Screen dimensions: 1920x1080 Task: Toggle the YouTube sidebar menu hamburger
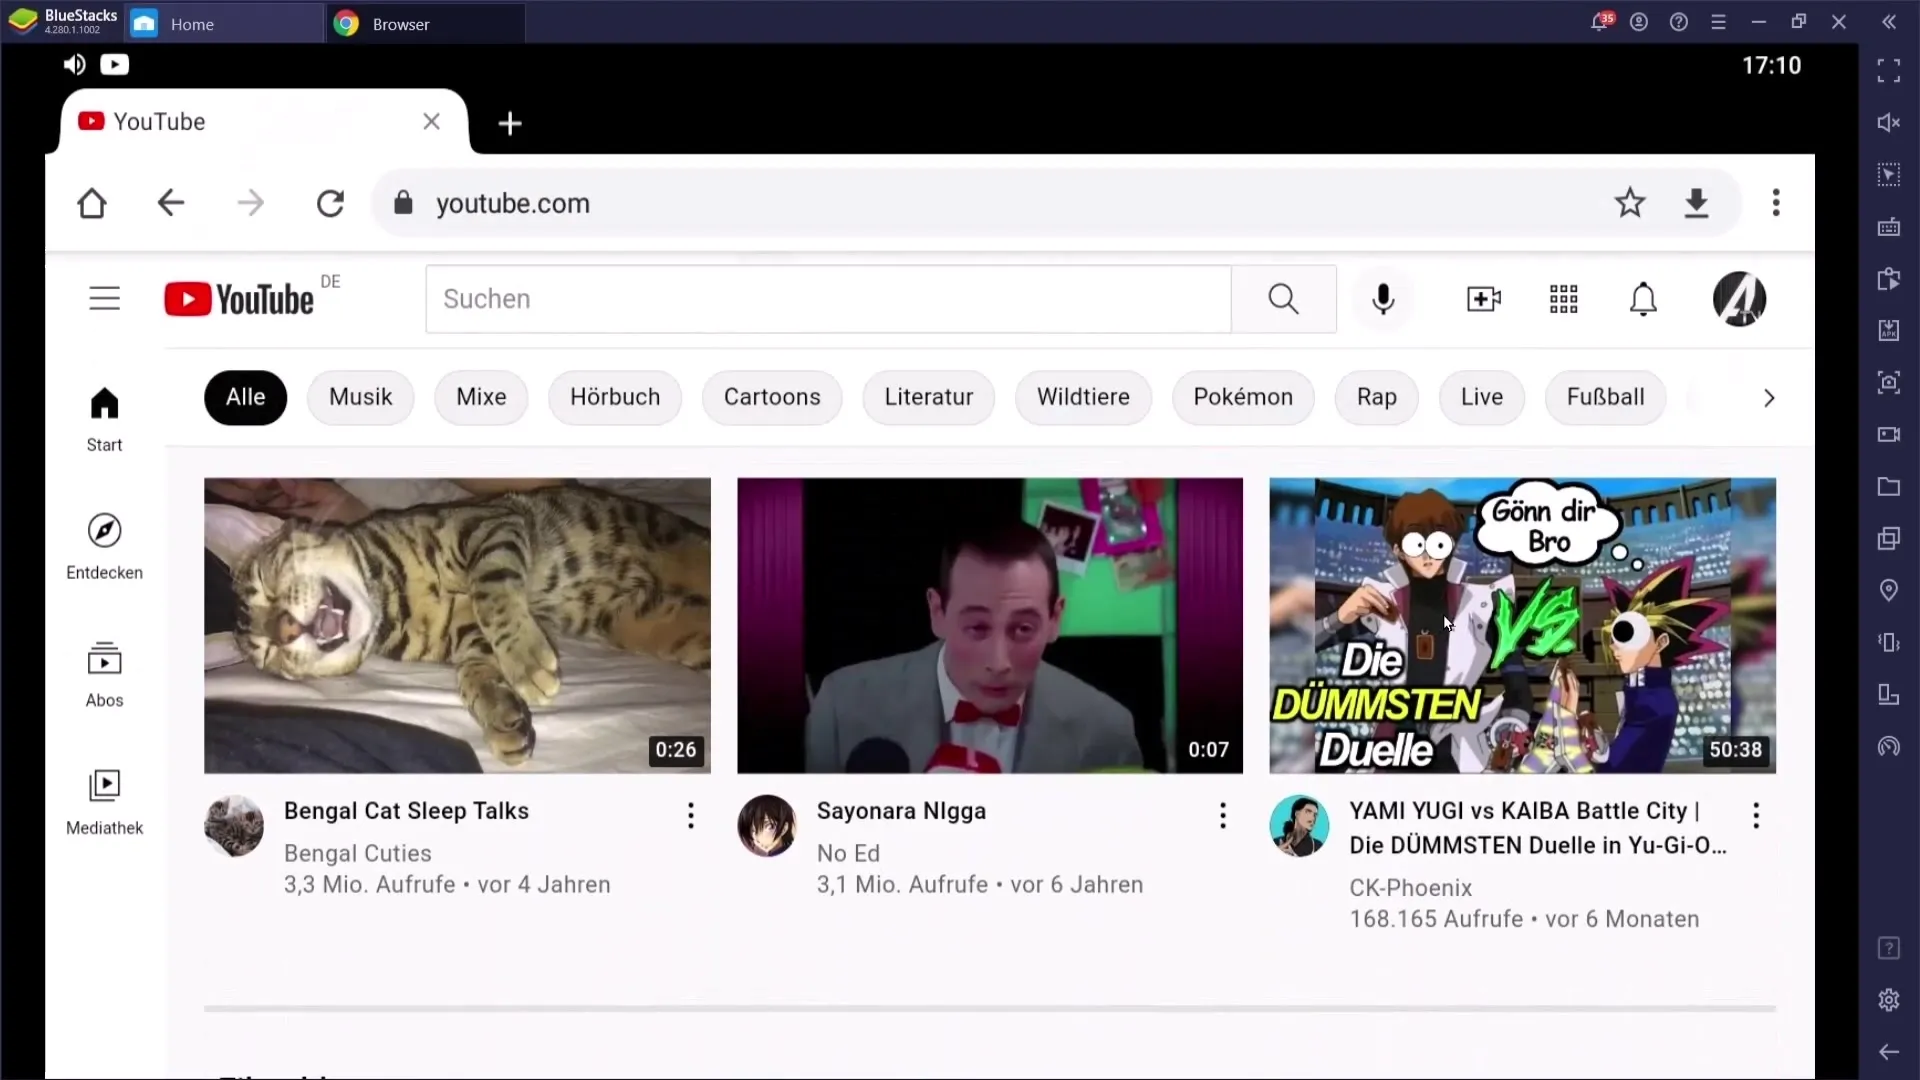(104, 298)
